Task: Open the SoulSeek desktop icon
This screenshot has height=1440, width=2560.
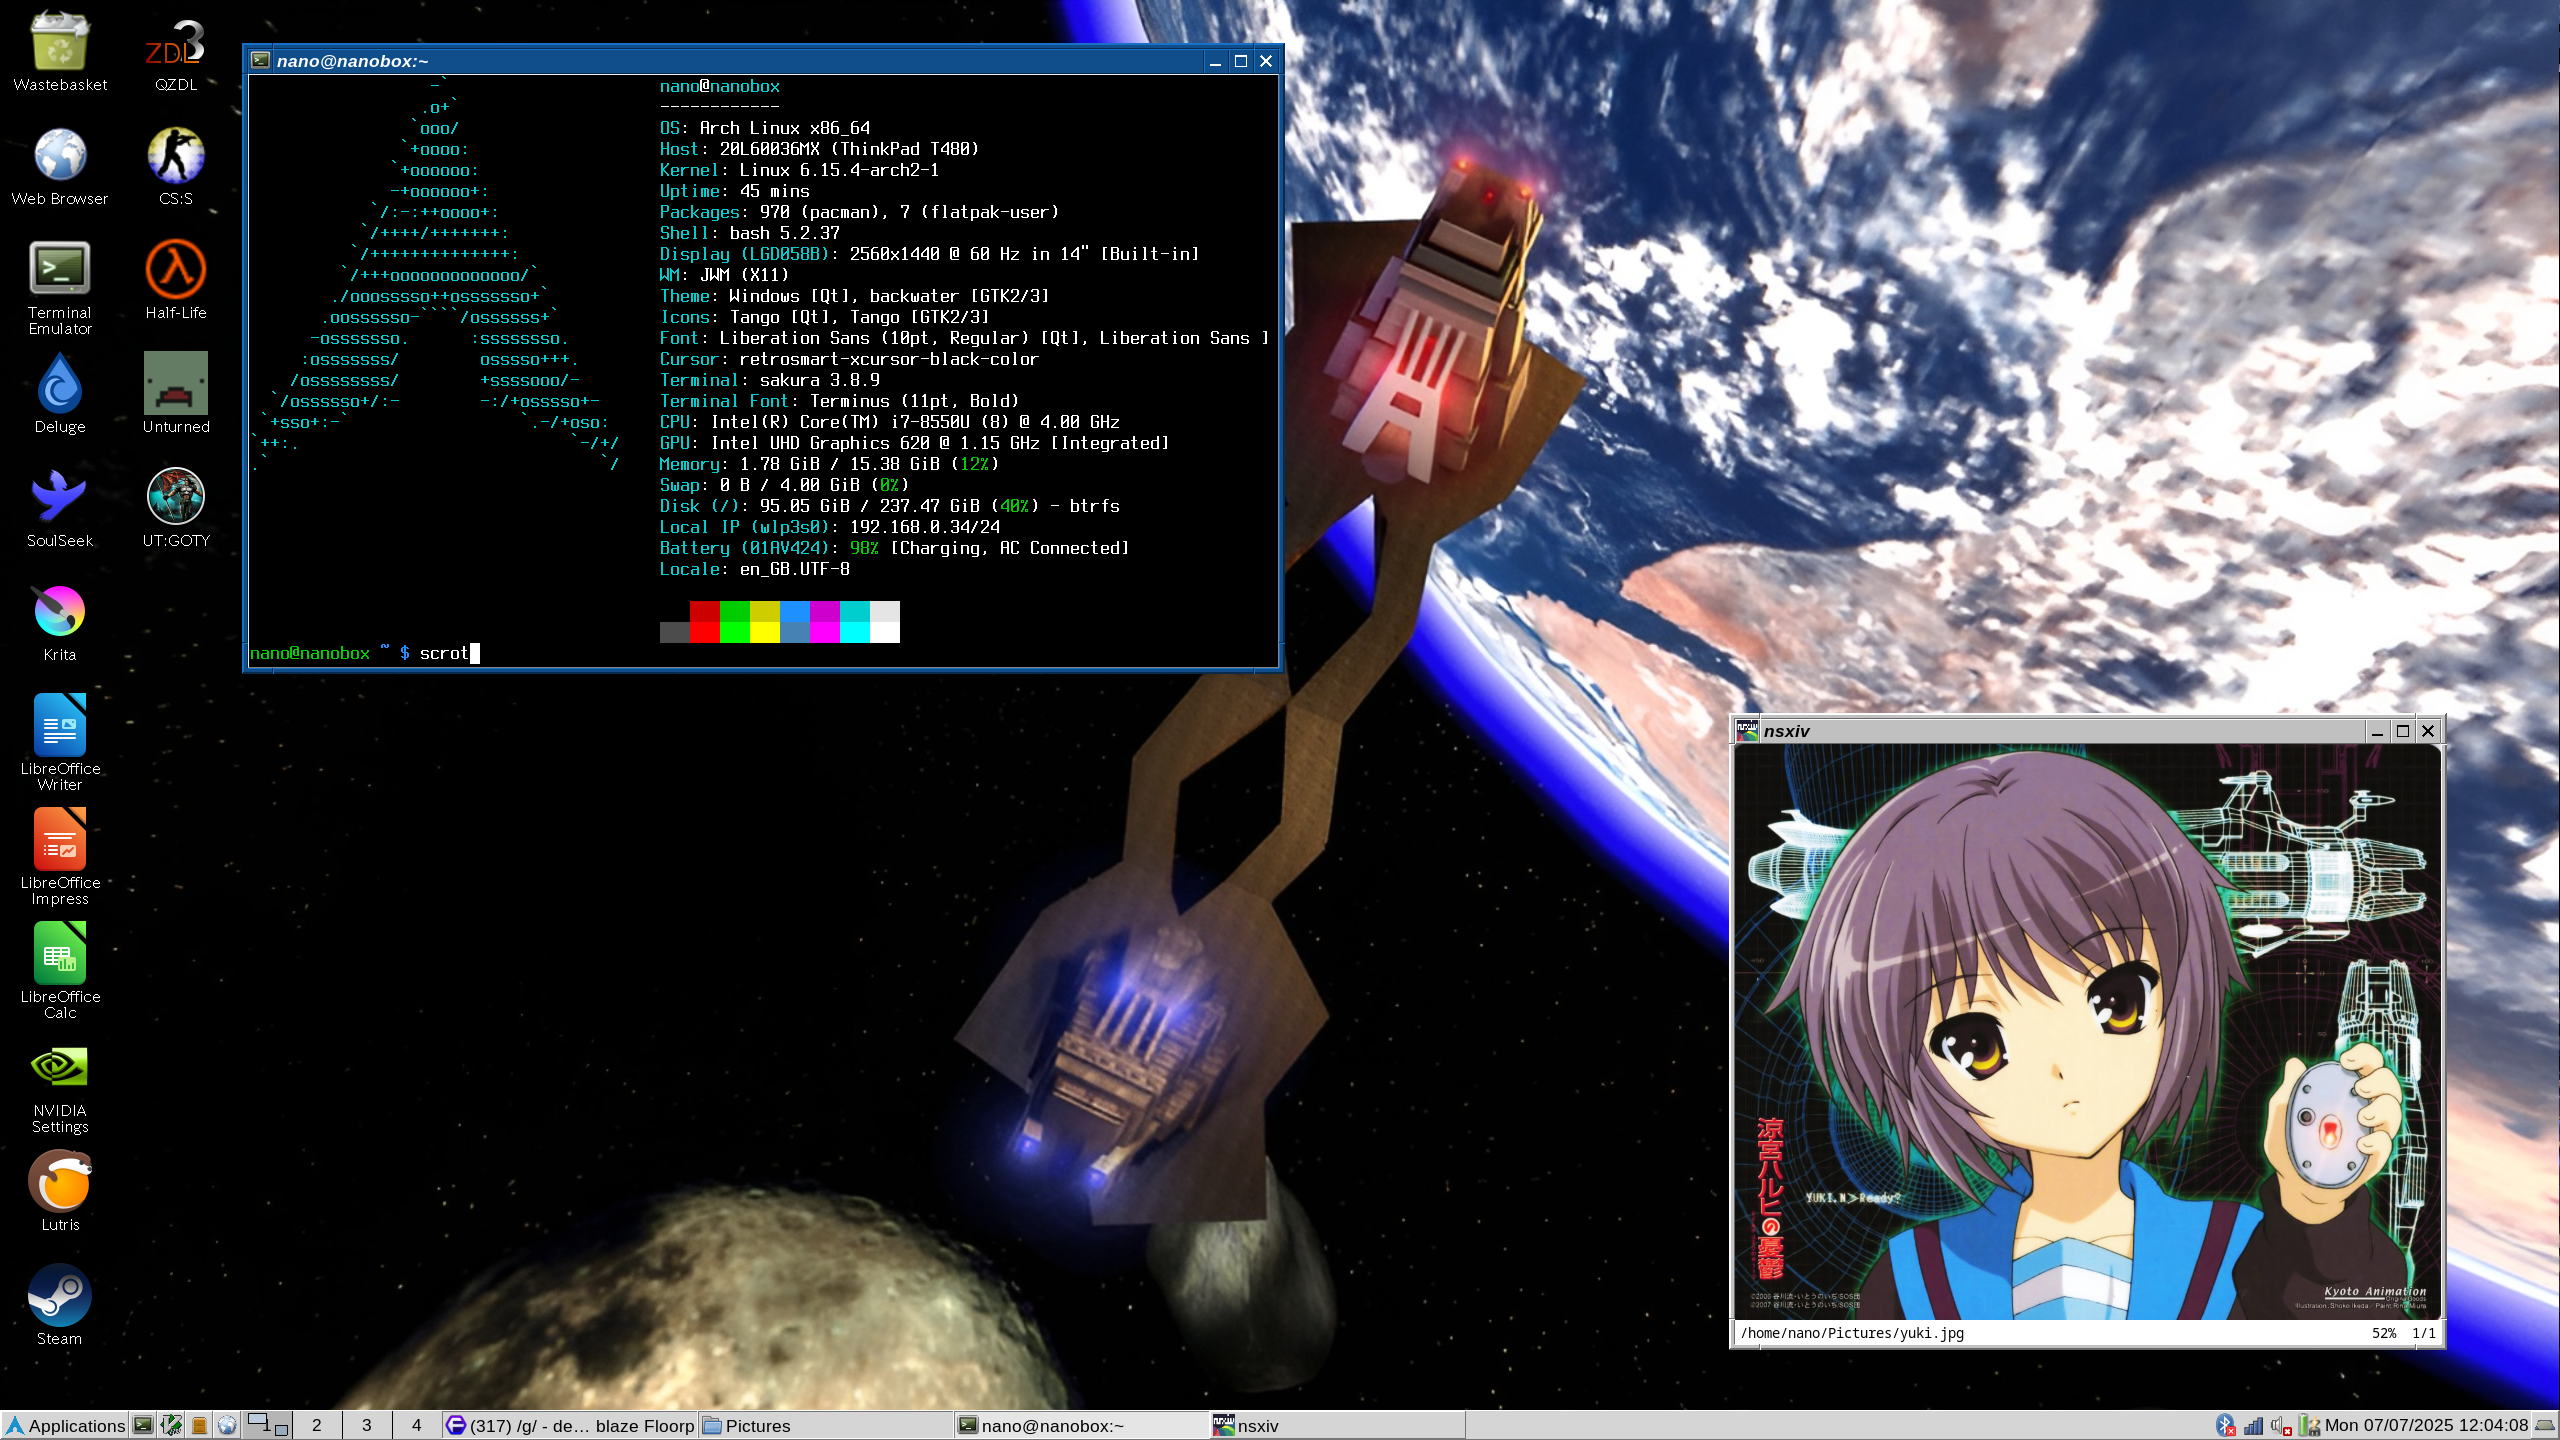Action: click(x=60, y=508)
